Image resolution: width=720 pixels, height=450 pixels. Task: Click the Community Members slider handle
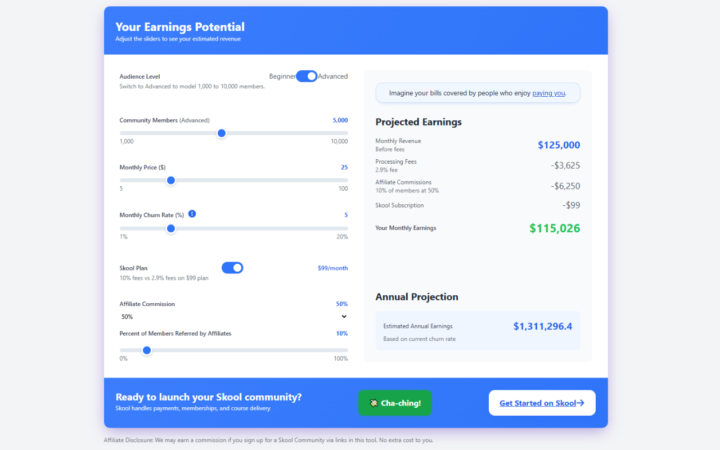click(x=221, y=133)
